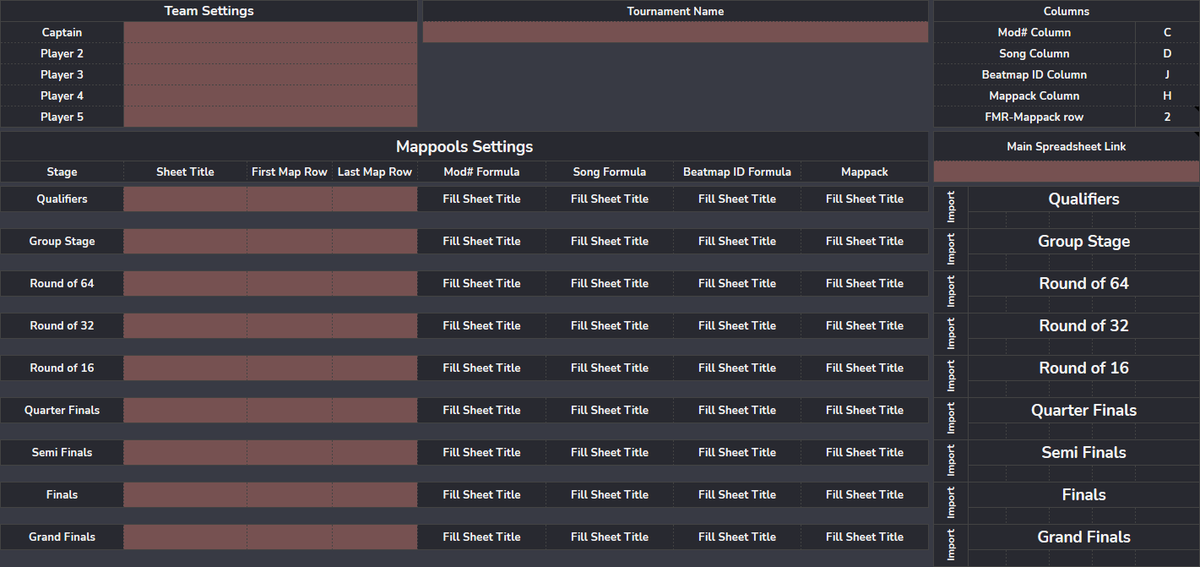
Task: Select Group Stage Song Formula cell
Action: 609,241
